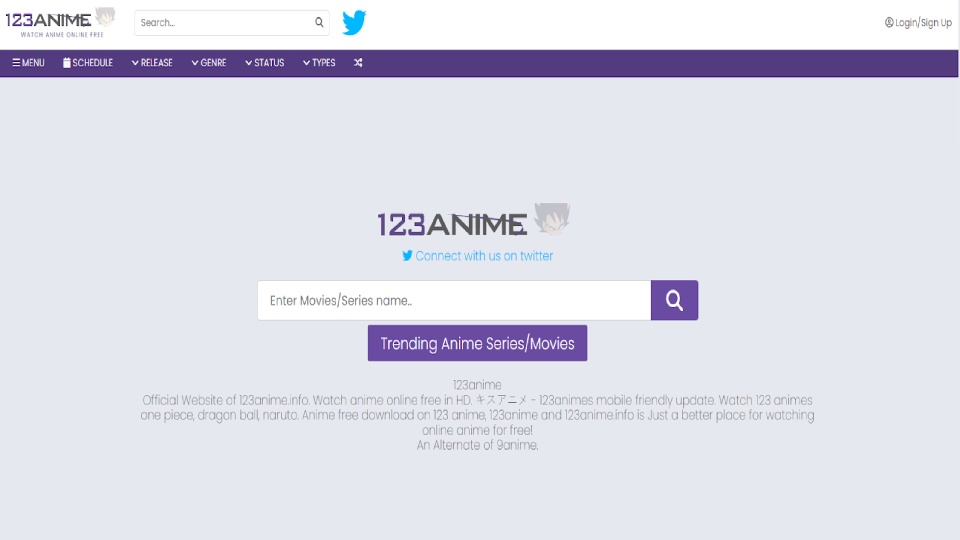The width and height of the screenshot is (960, 540).
Task: Expand the GENRE dropdown
Action: [209, 62]
